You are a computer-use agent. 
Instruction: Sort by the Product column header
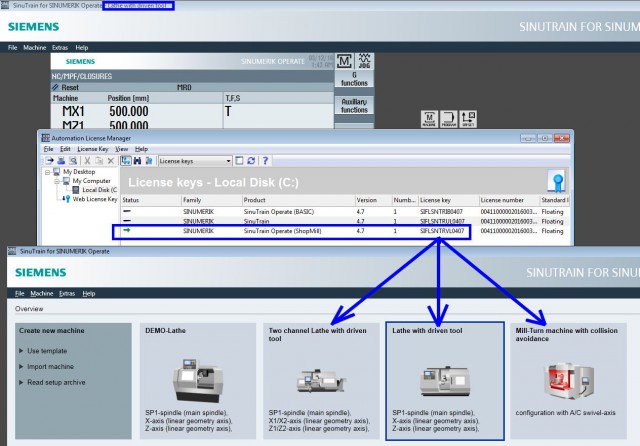298,200
